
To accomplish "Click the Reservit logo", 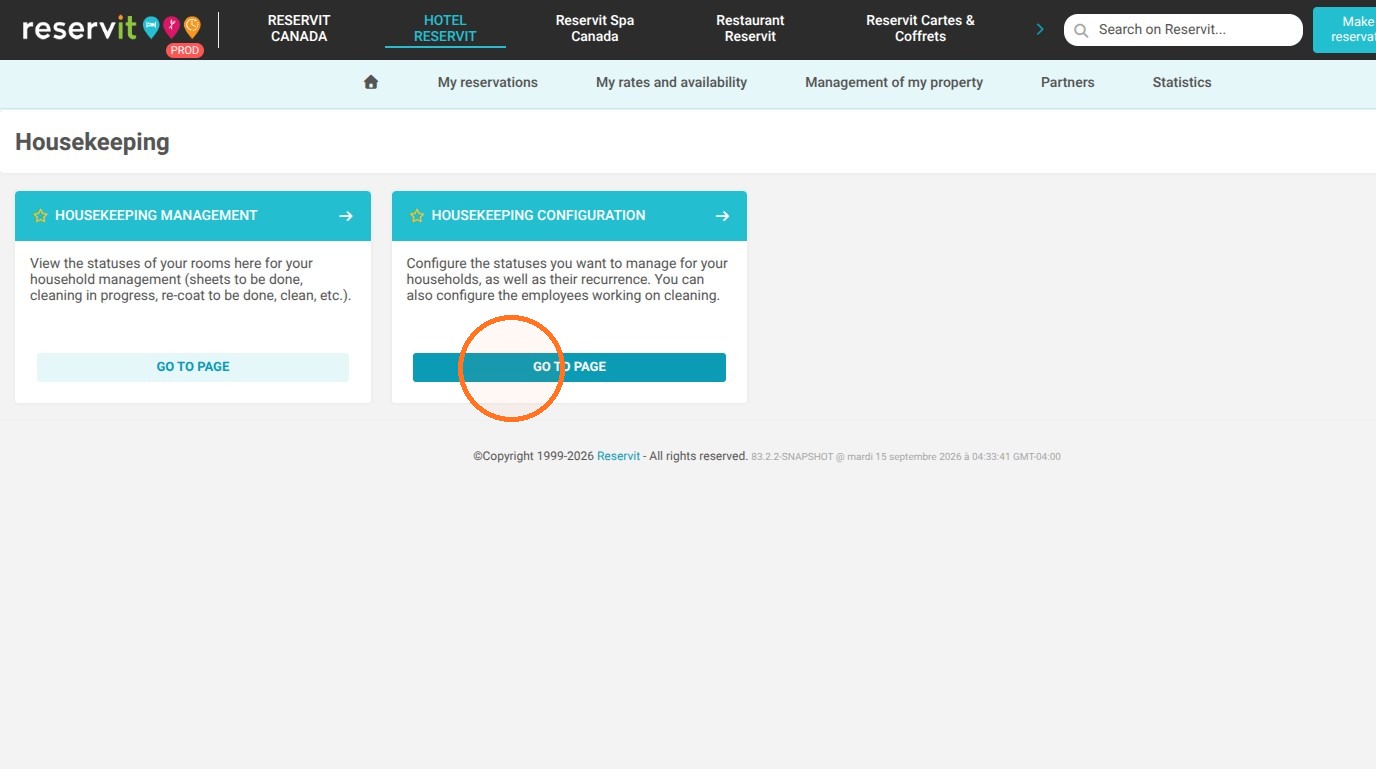I will tap(111, 28).
